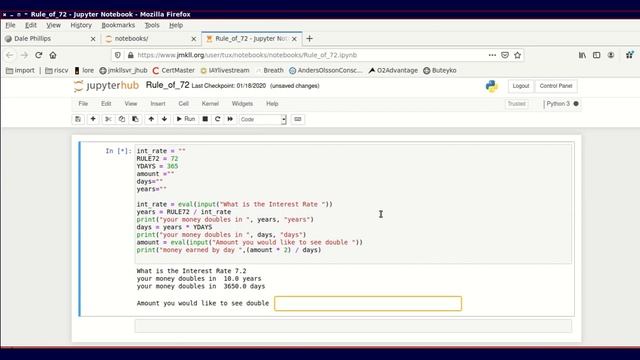Open the riscv bookmarks folder
Image resolution: width=640 pixels, height=360 pixels.
[57, 71]
